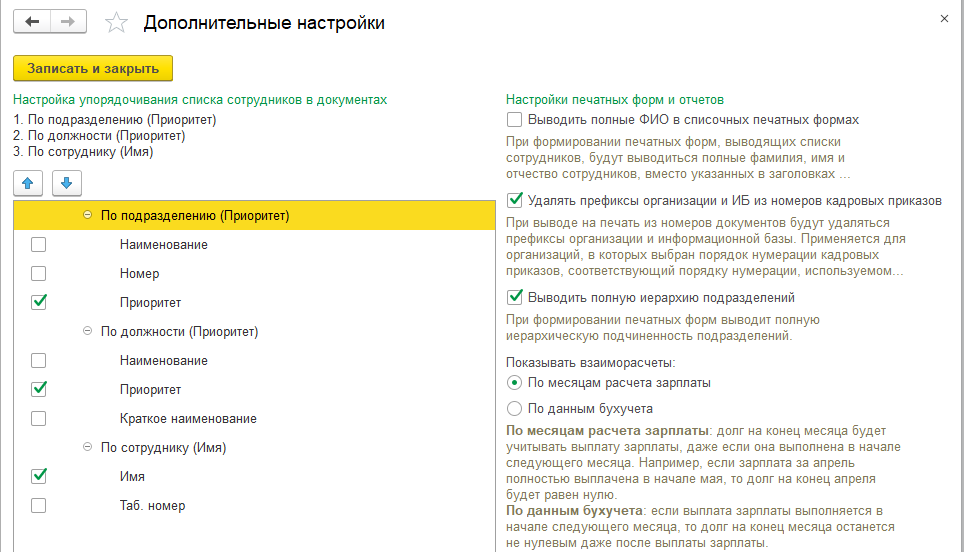Add page to favorites with star icon
The image size is (964, 552).
tap(116, 23)
